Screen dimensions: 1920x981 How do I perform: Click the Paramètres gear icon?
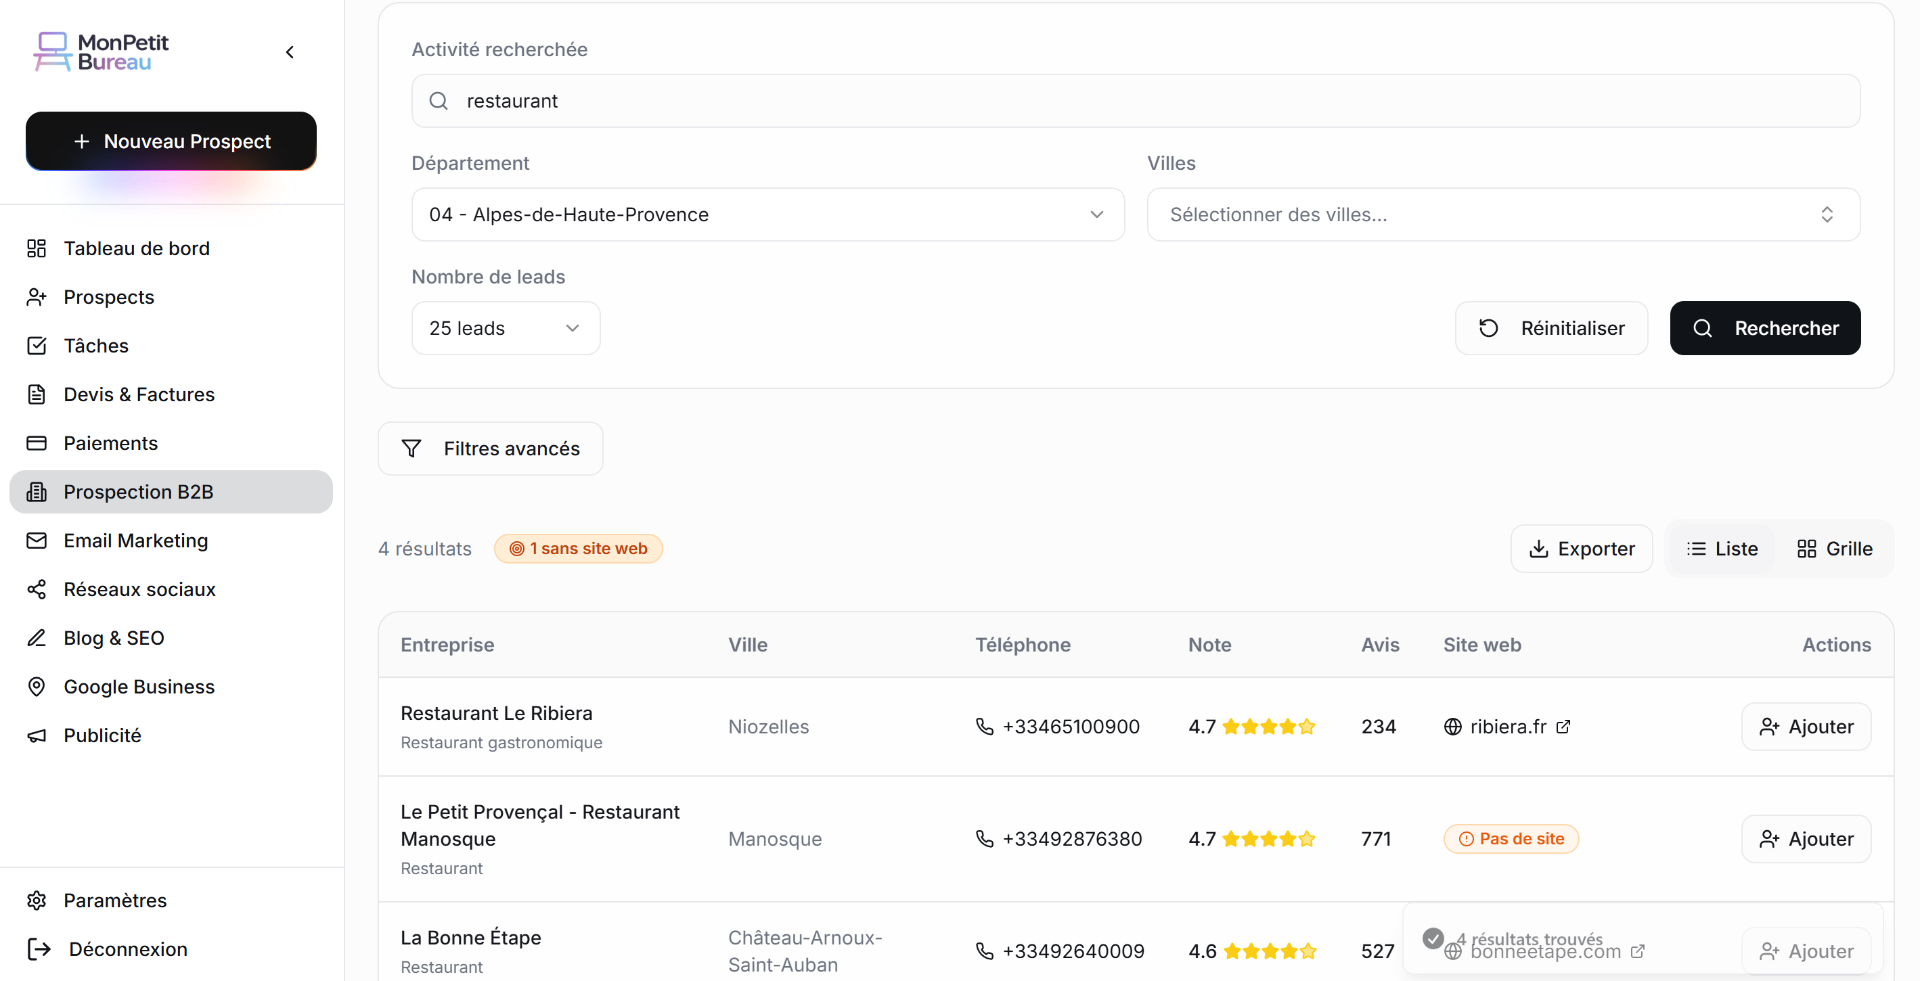pos(37,900)
